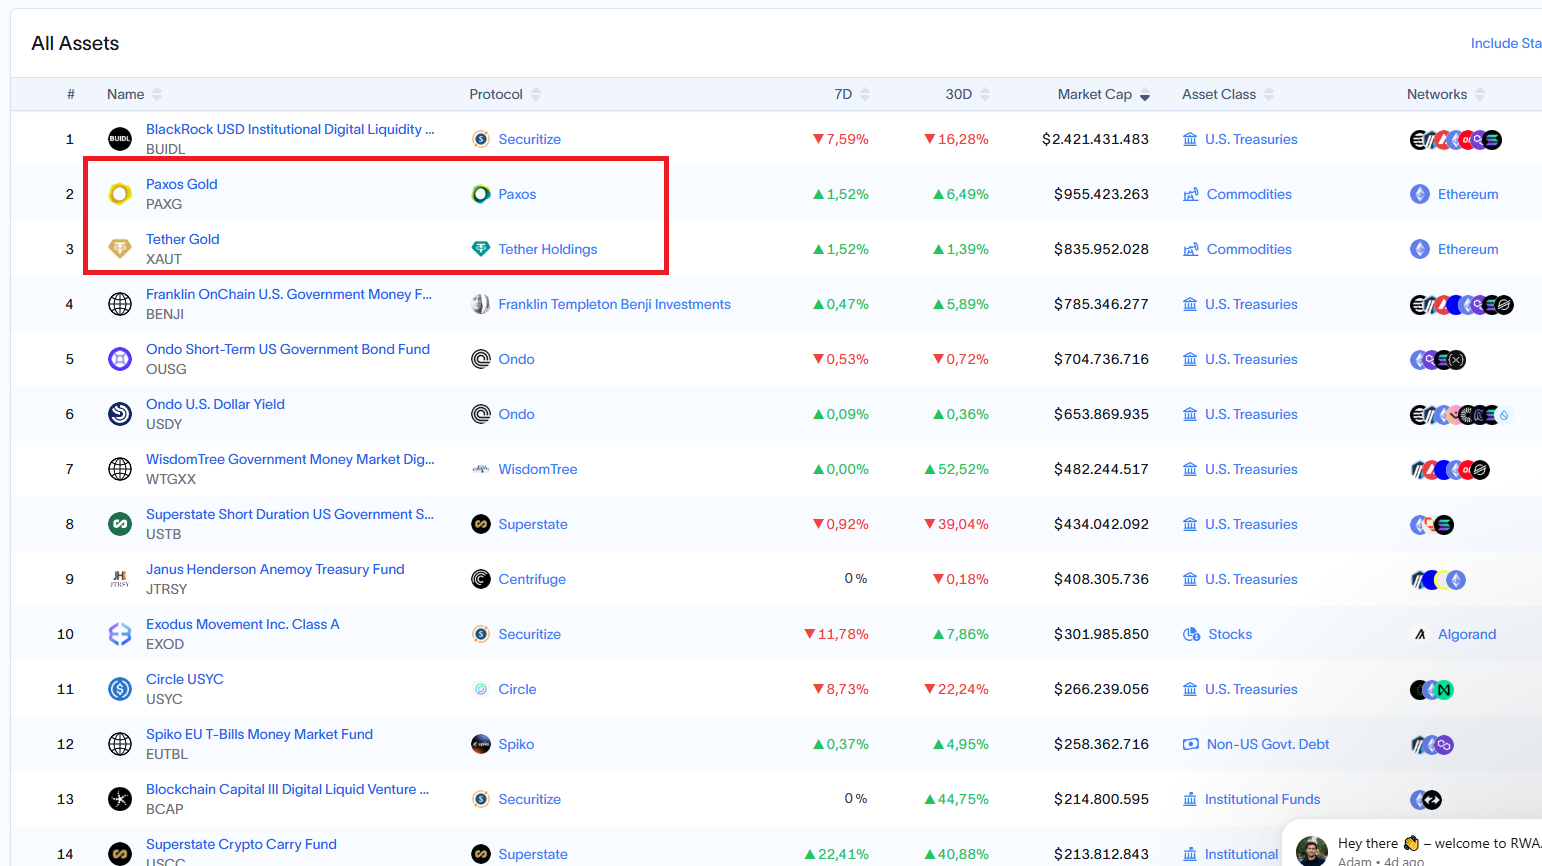Sort table by Protocol column
Image resolution: width=1542 pixels, height=866 pixels.
tap(505, 94)
